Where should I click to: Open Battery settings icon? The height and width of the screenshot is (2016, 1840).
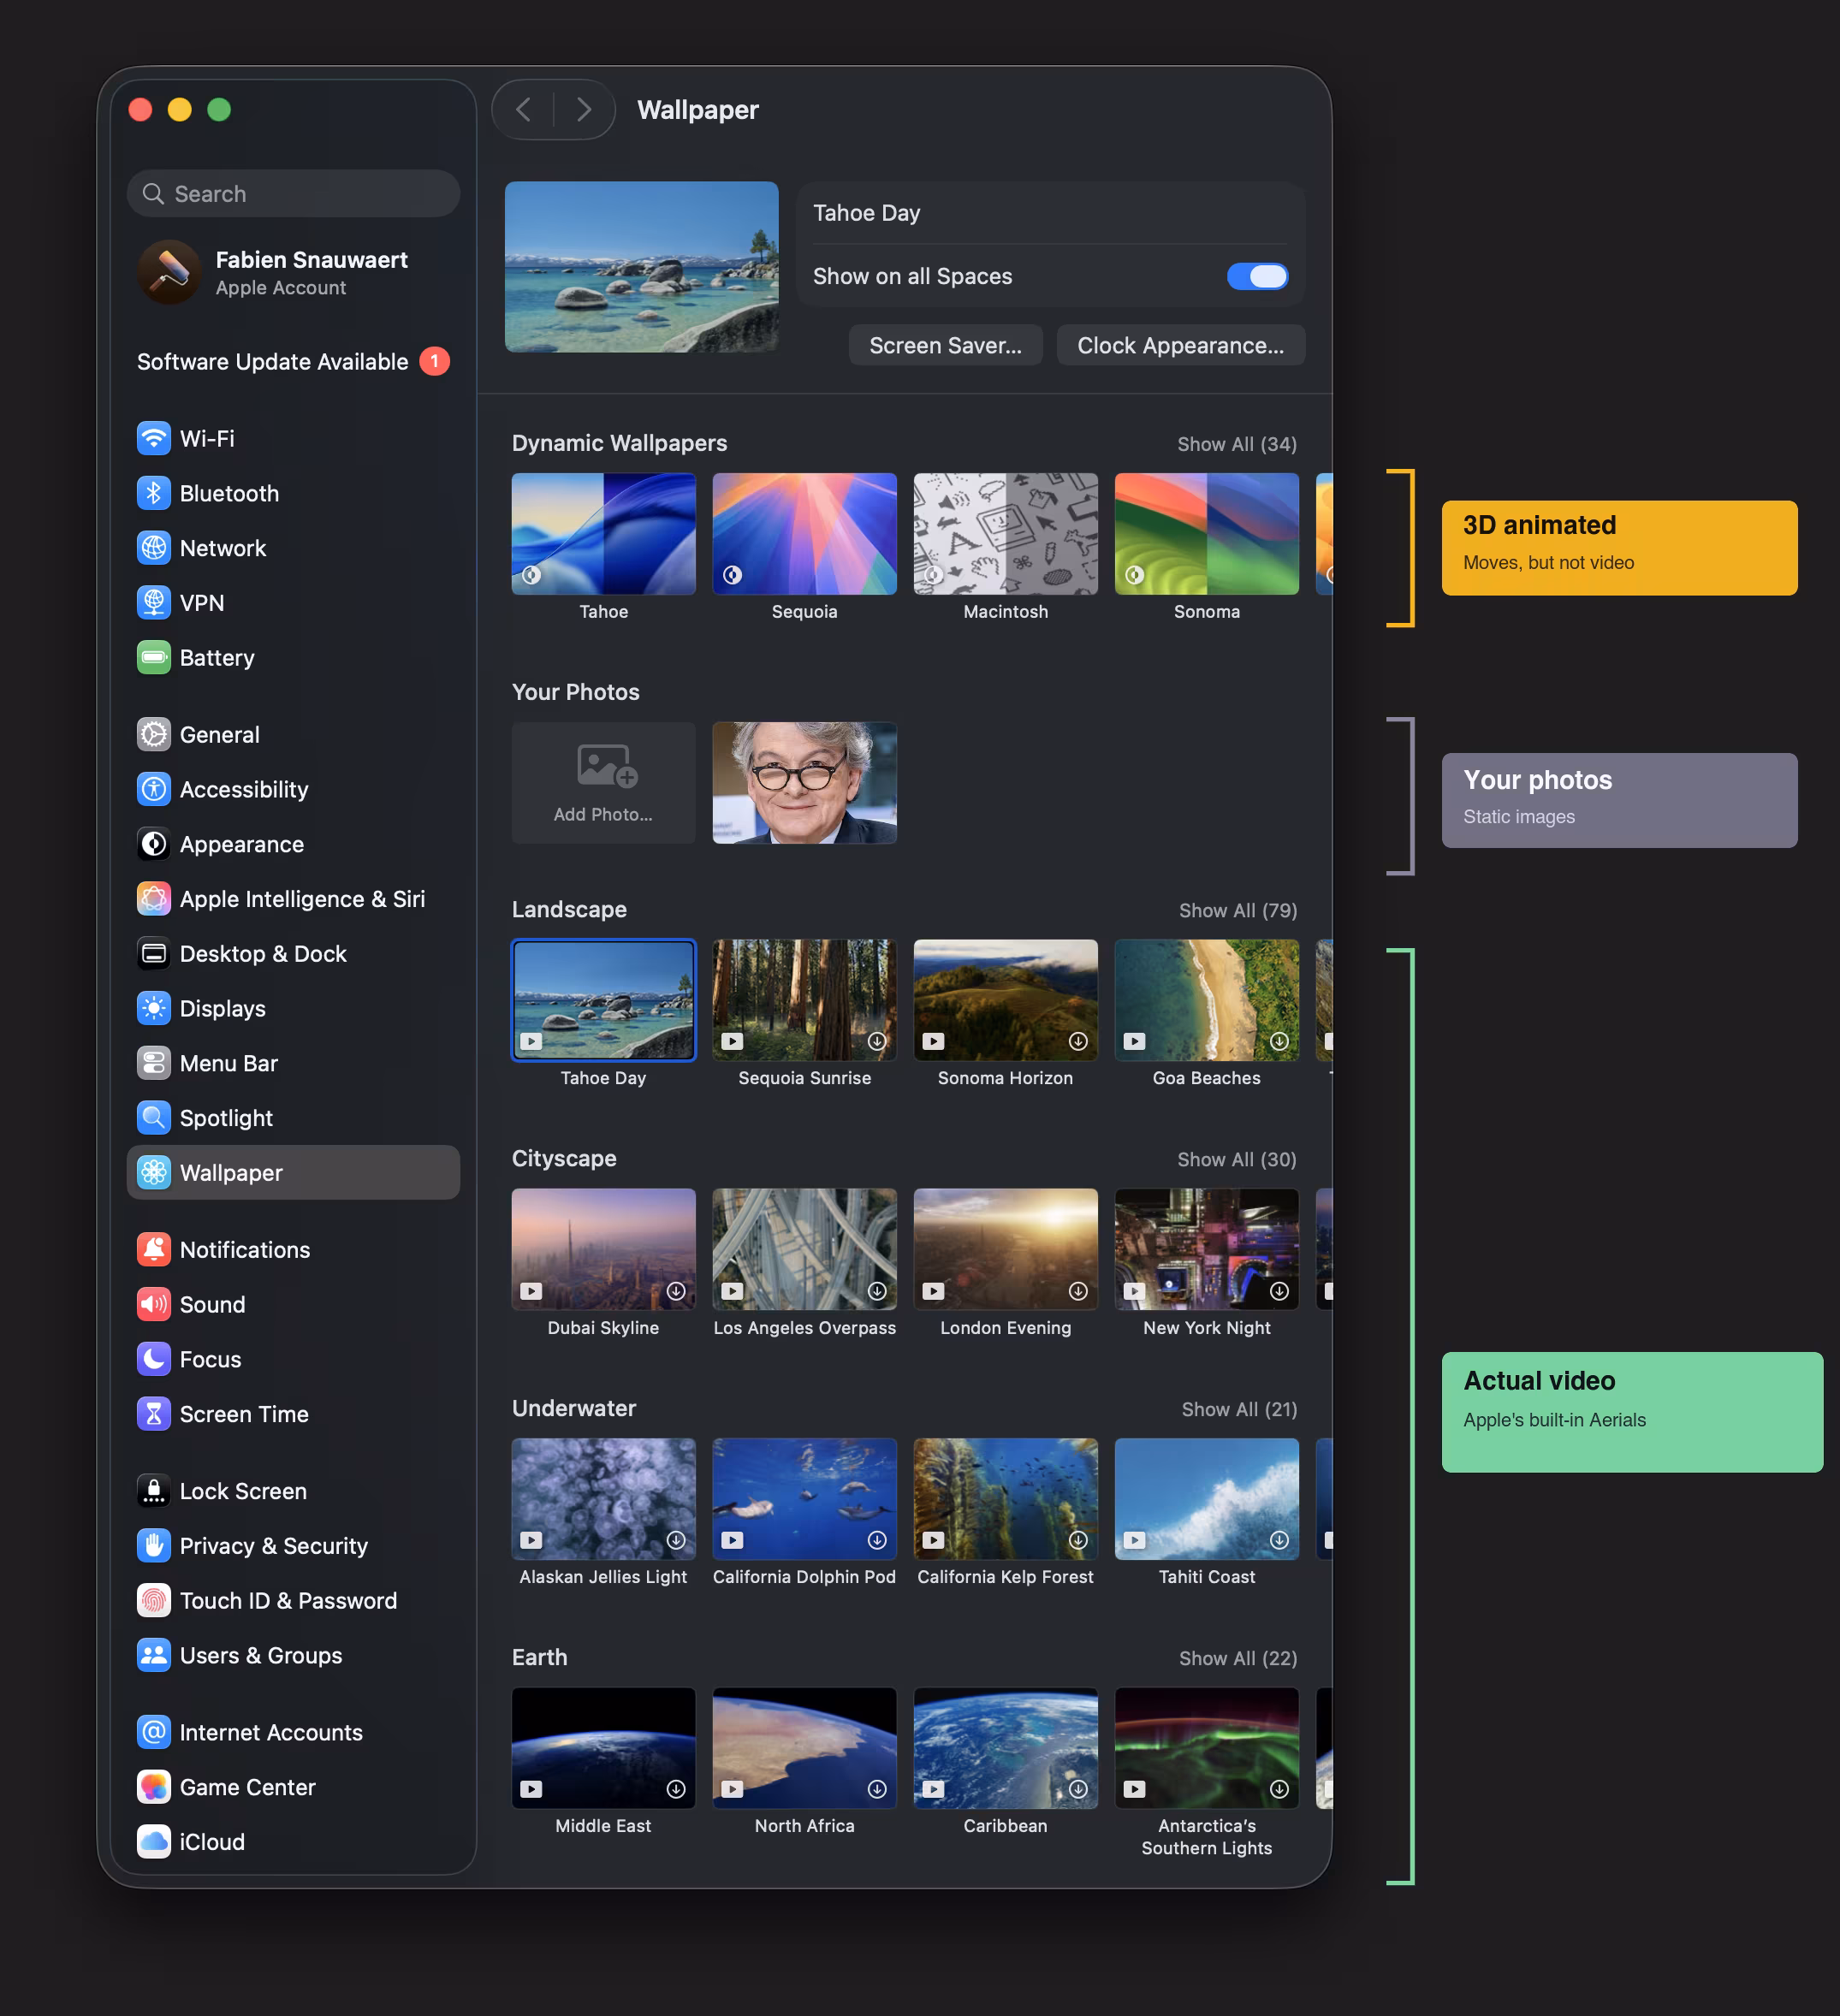coord(153,658)
